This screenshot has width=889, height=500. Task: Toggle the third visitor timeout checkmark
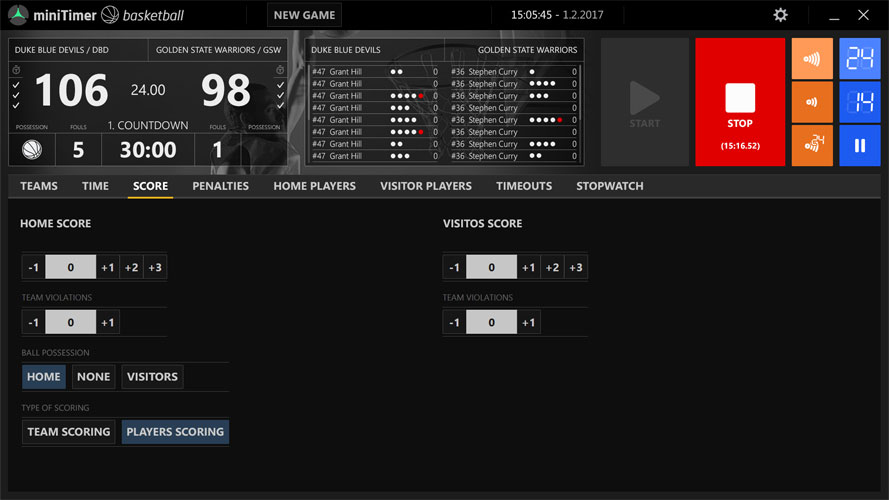tap(280, 105)
